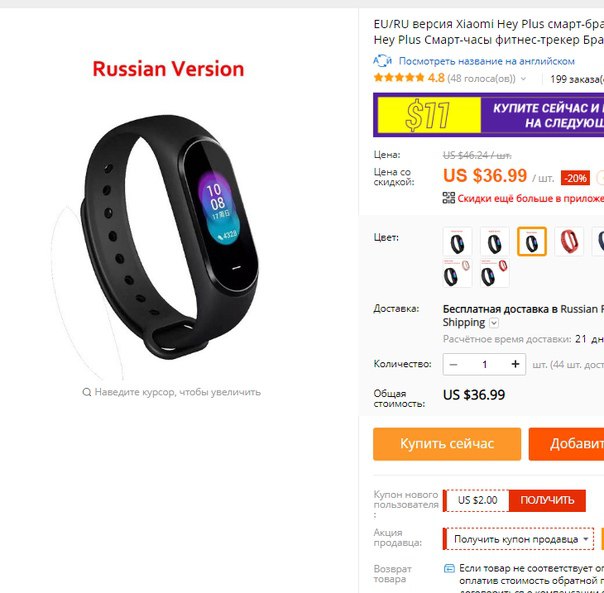
Task: Expand the ratings votes dropdown arrow
Action: coord(523,79)
